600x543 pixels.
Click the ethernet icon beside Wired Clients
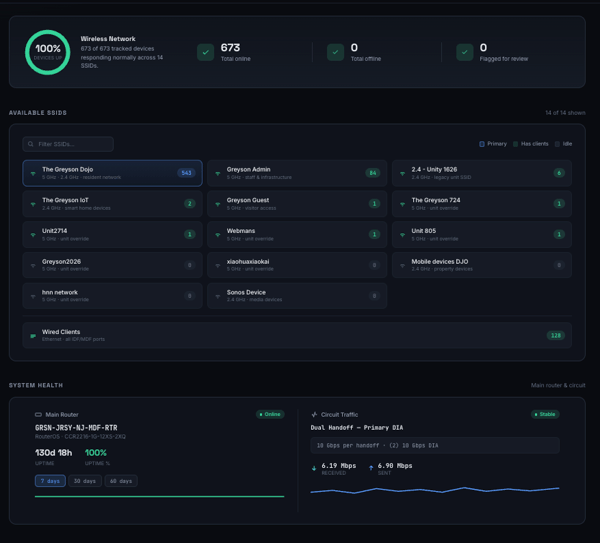click(33, 336)
